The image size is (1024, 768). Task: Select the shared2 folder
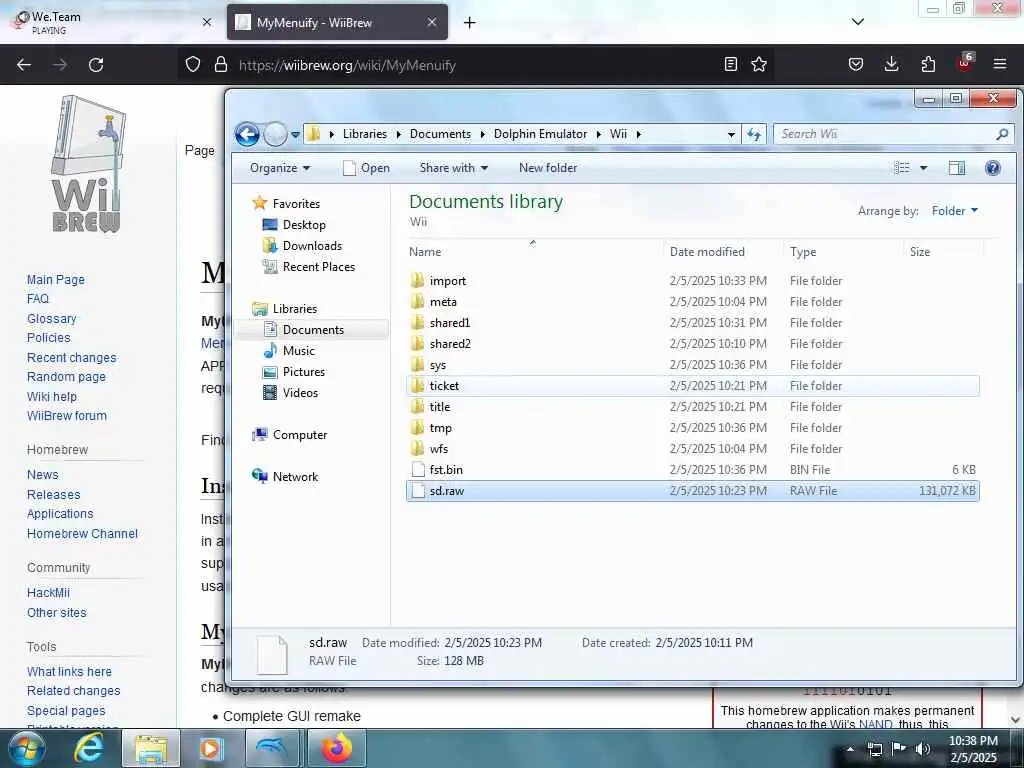point(692,344)
